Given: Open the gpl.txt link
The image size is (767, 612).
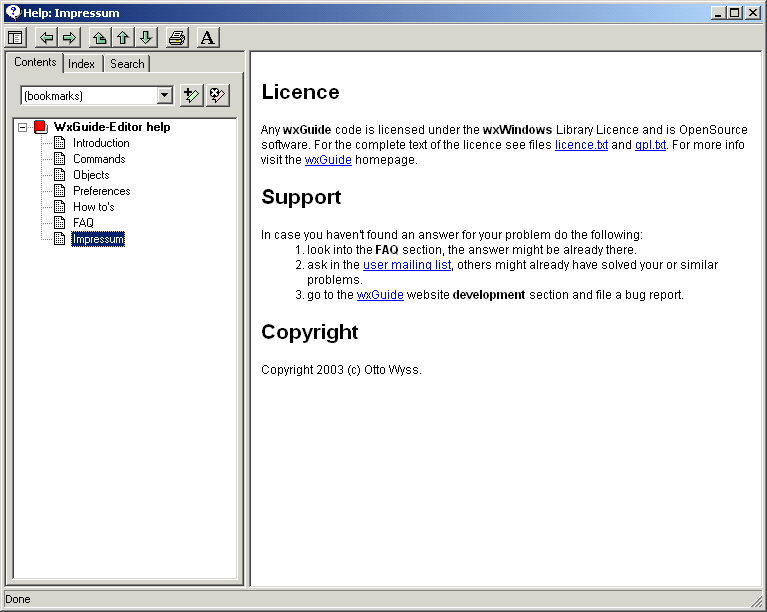Looking at the screenshot, I should click(650, 145).
